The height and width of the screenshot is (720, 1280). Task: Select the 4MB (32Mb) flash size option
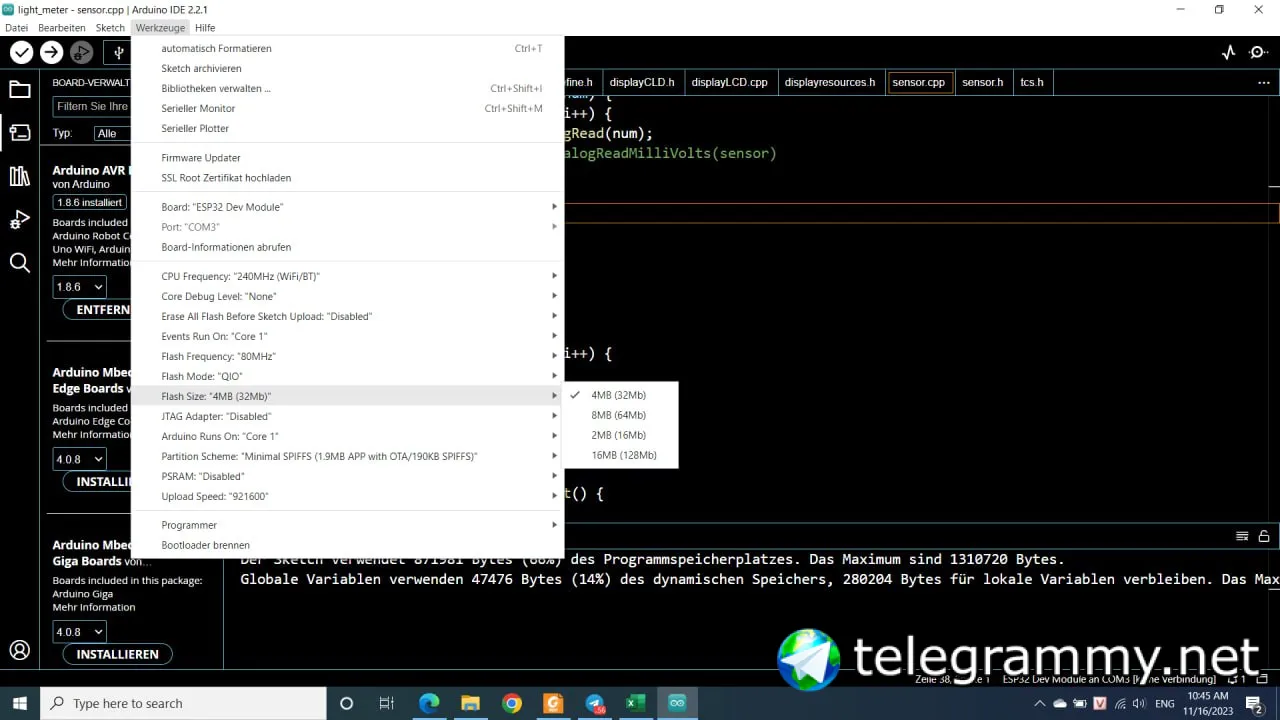click(x=621, y=395)
